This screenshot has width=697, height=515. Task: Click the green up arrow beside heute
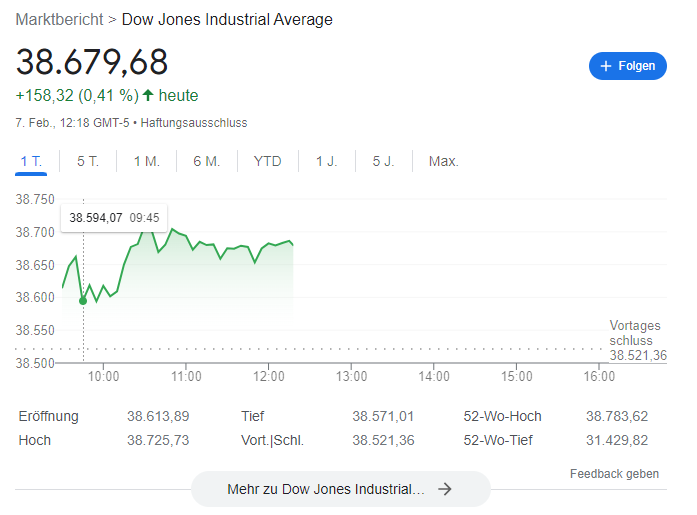pyautogui.click(x=148, y=95)
